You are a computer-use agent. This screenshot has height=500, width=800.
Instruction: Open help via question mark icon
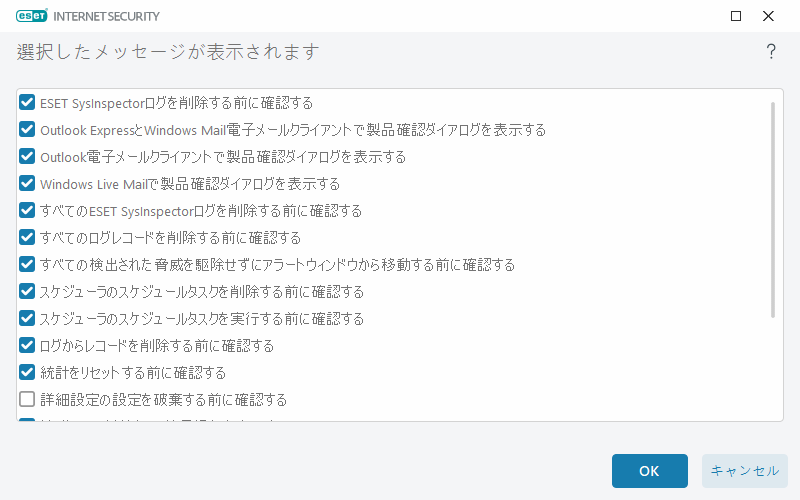771,52
